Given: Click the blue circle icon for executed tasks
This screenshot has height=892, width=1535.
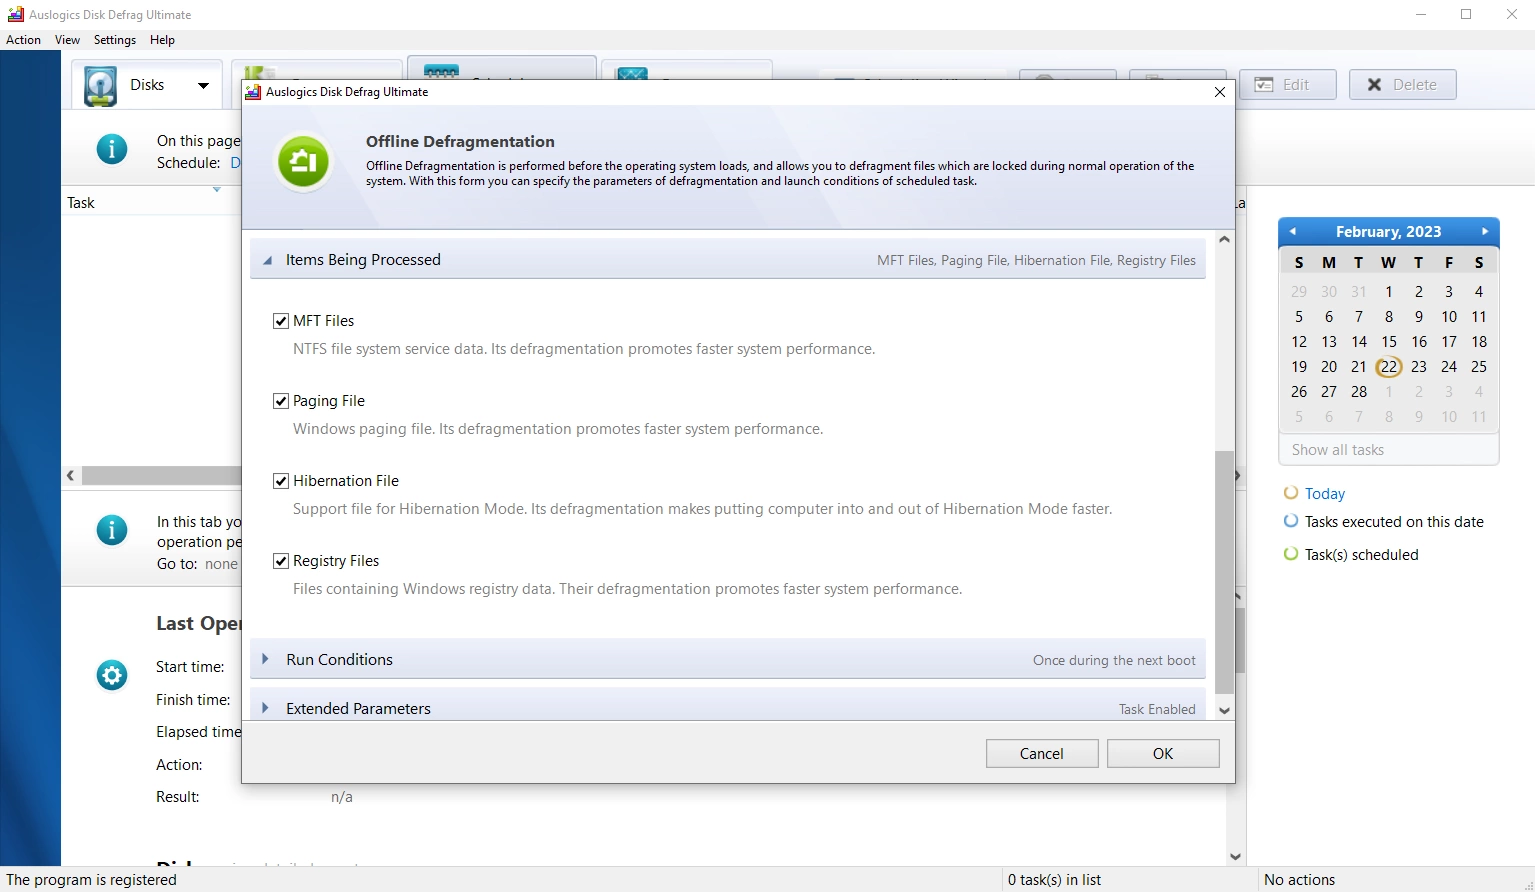Looking at the screenshot, I should (1291, 520).
